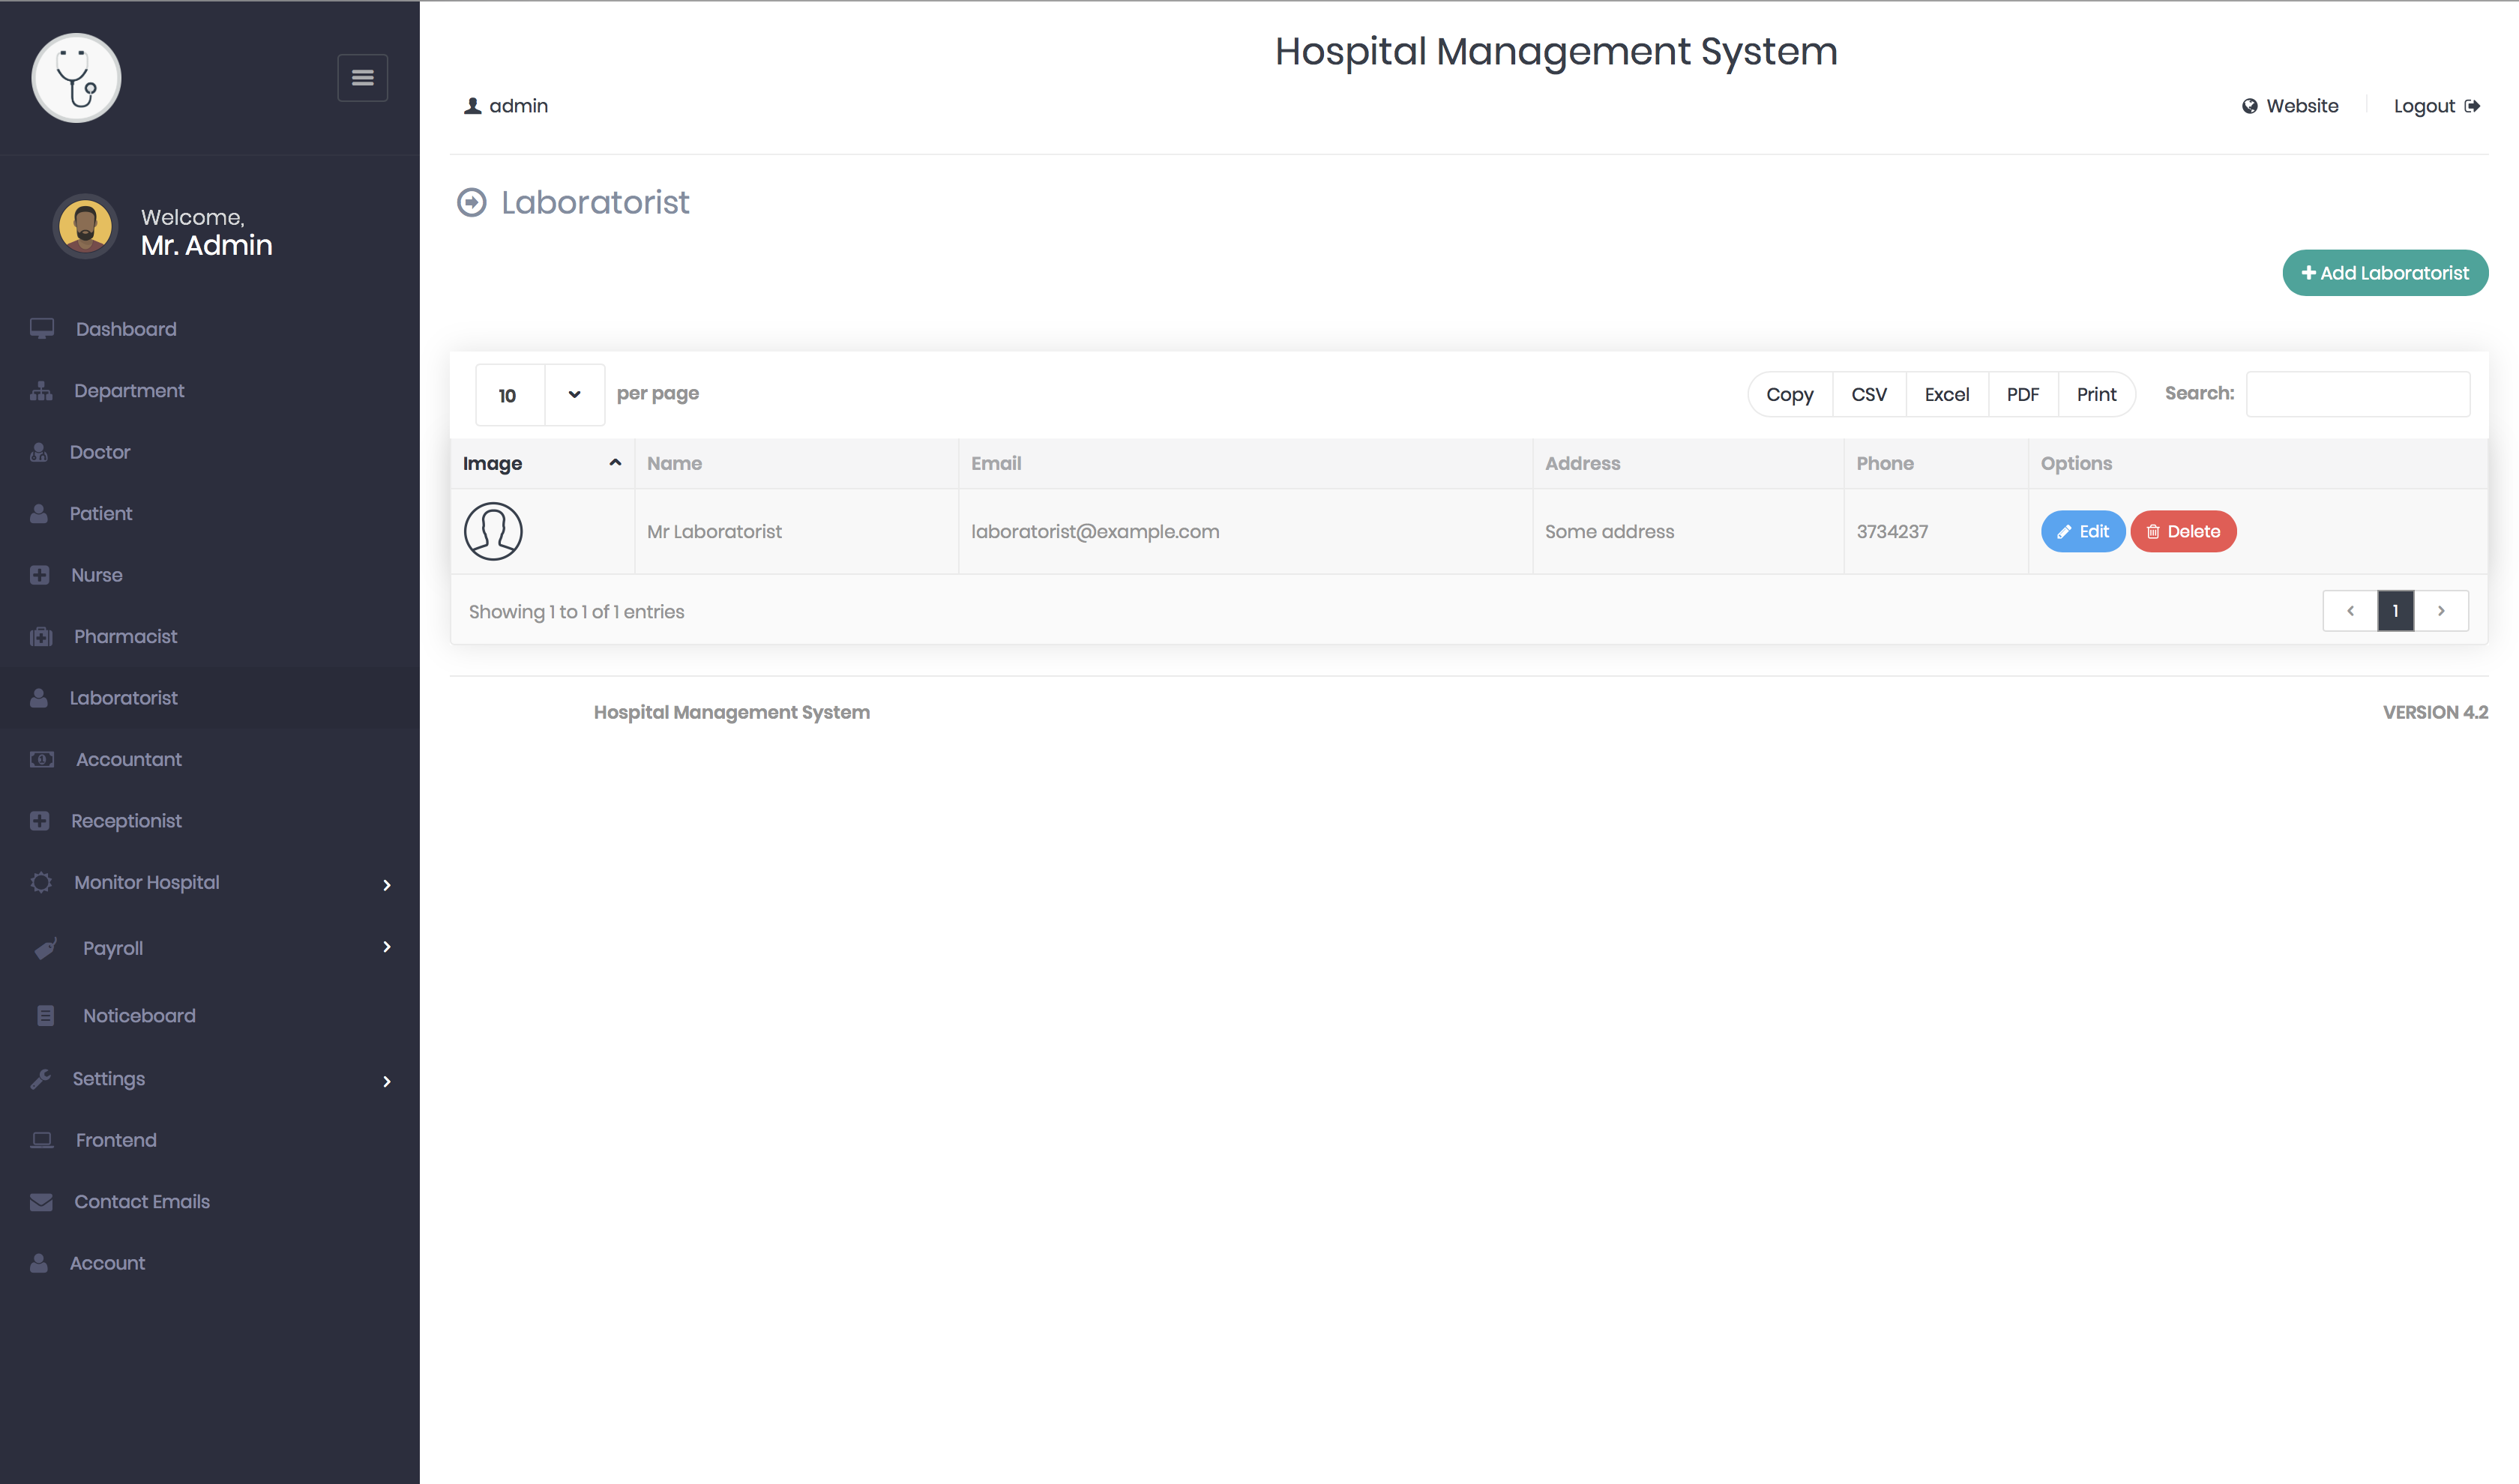Screen dimensions: 2519x1484
Task: Select page 1 in pagination
Action: click(x=2396, y=611)
